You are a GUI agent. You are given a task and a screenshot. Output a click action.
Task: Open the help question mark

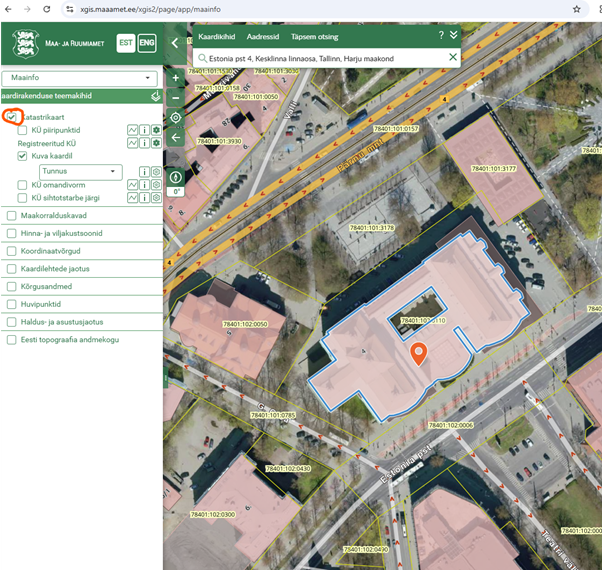tap(441, 35)
